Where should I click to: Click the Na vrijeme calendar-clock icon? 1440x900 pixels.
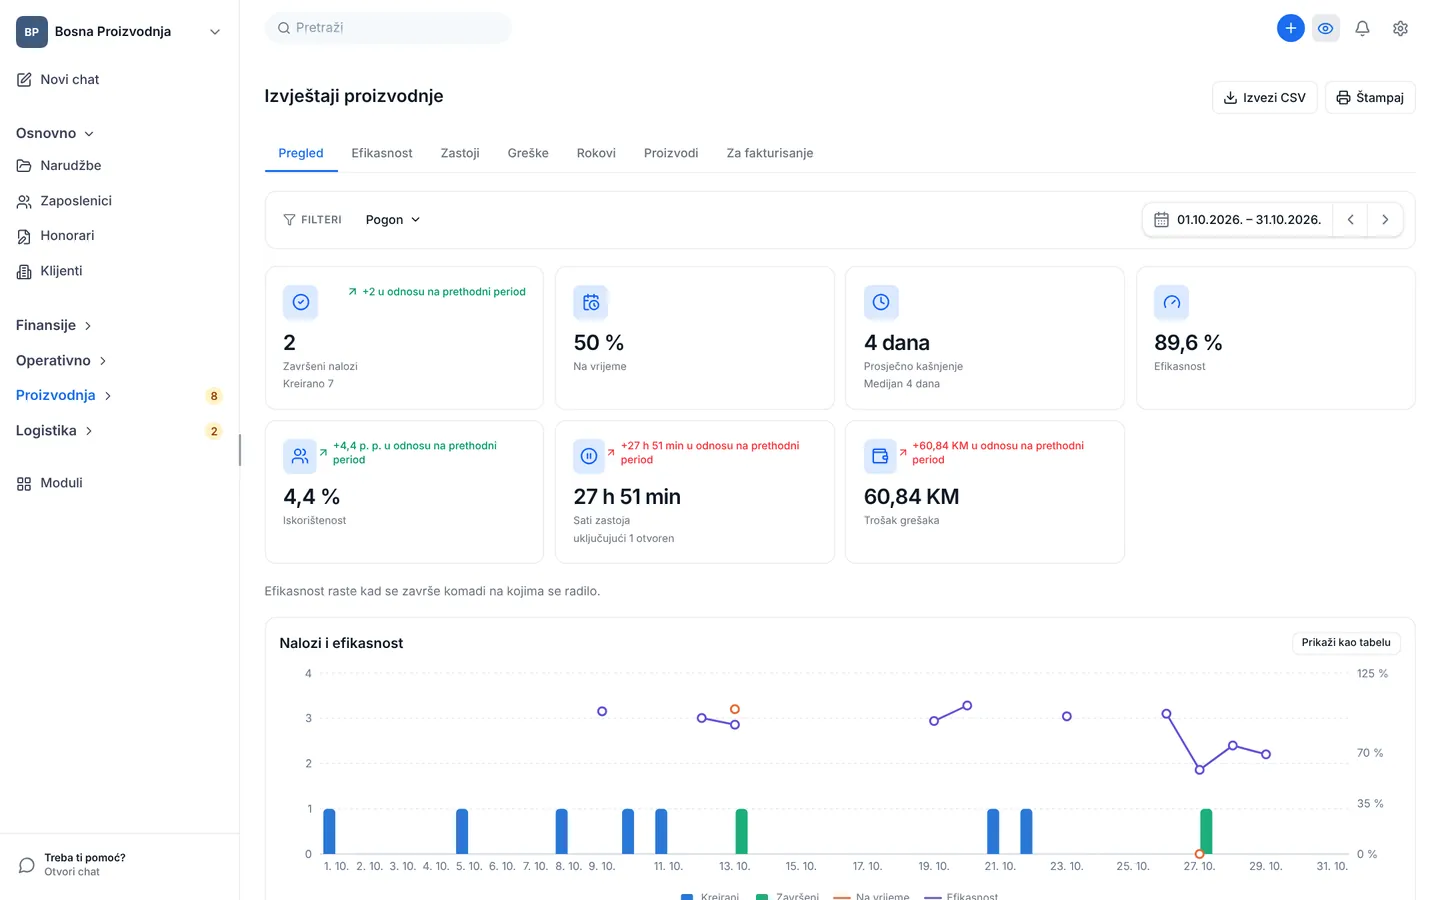point(590,302)
